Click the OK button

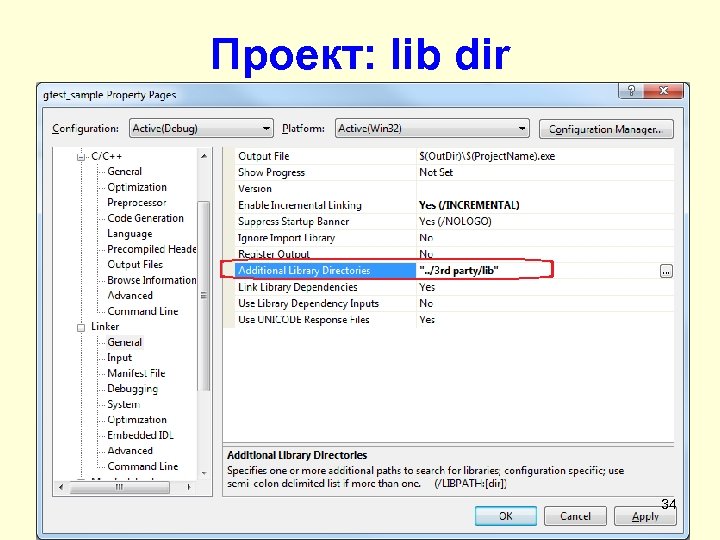pos(506,516)
